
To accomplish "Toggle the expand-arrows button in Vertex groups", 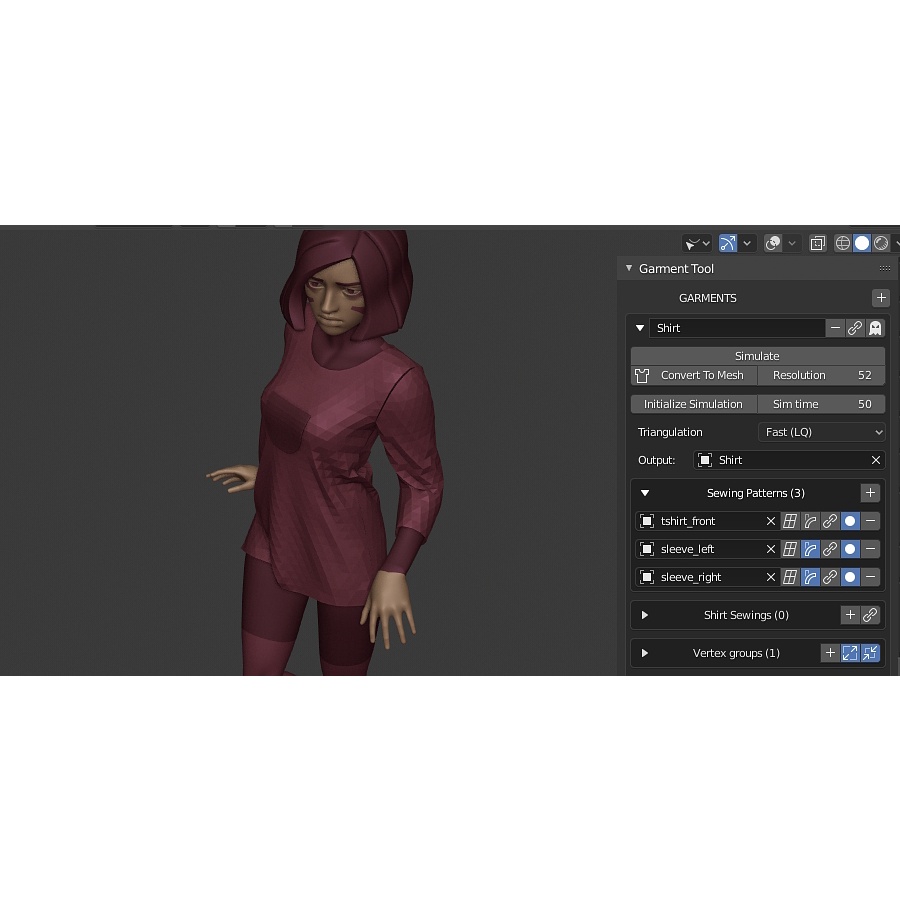I will click(x=850, y=653).
